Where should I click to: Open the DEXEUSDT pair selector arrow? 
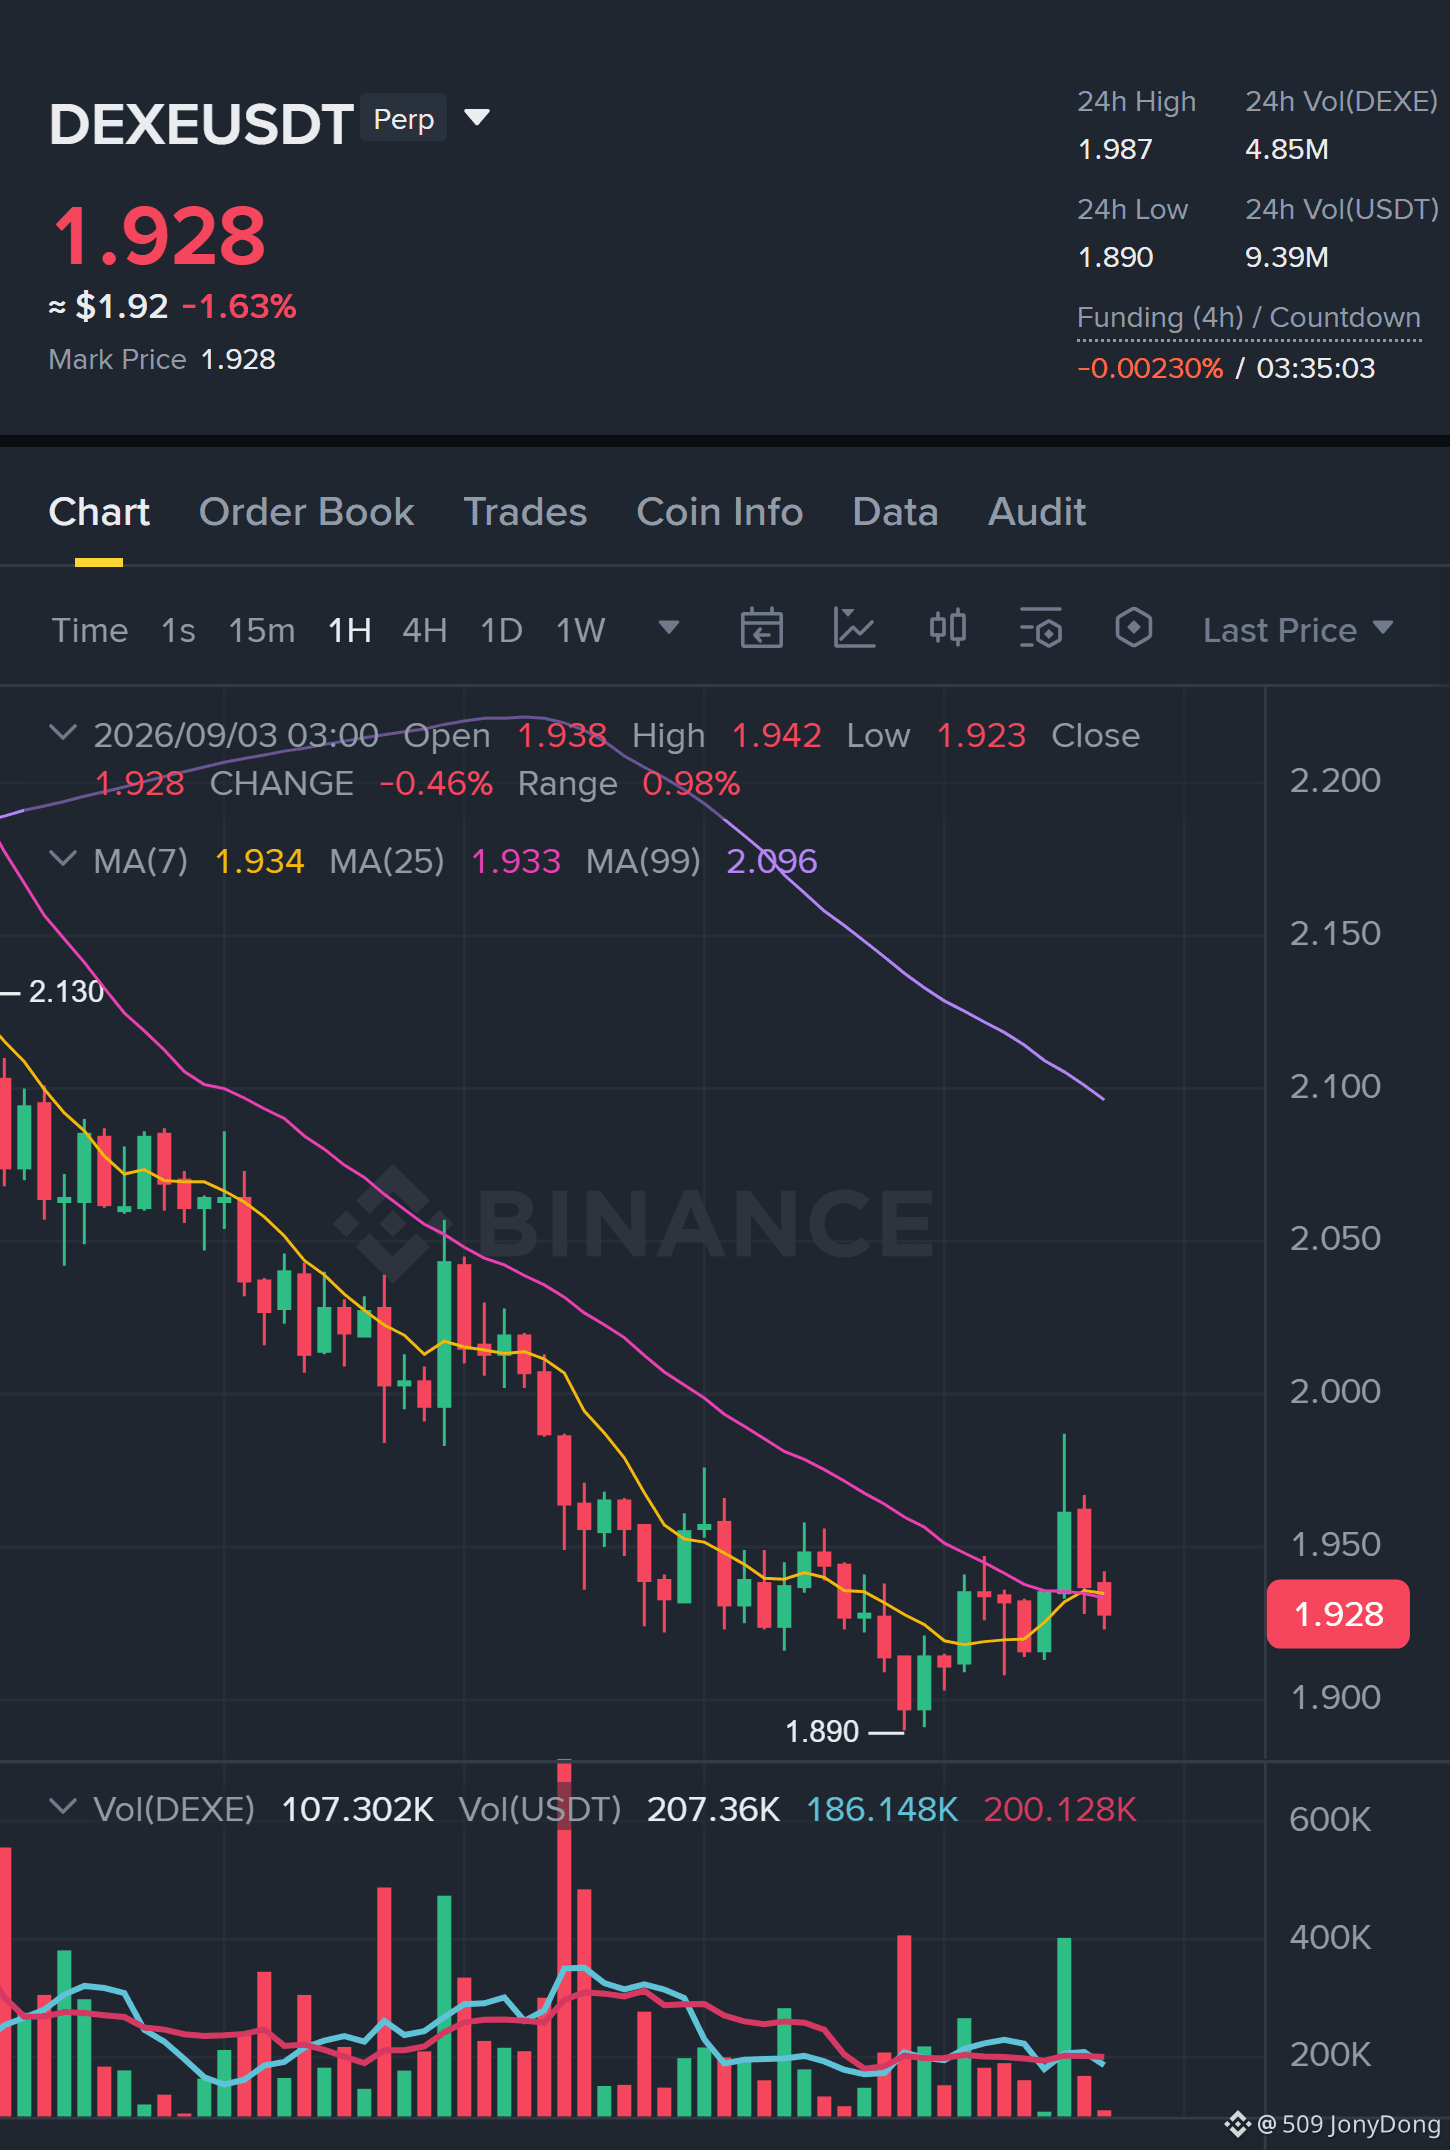[477, 118]
